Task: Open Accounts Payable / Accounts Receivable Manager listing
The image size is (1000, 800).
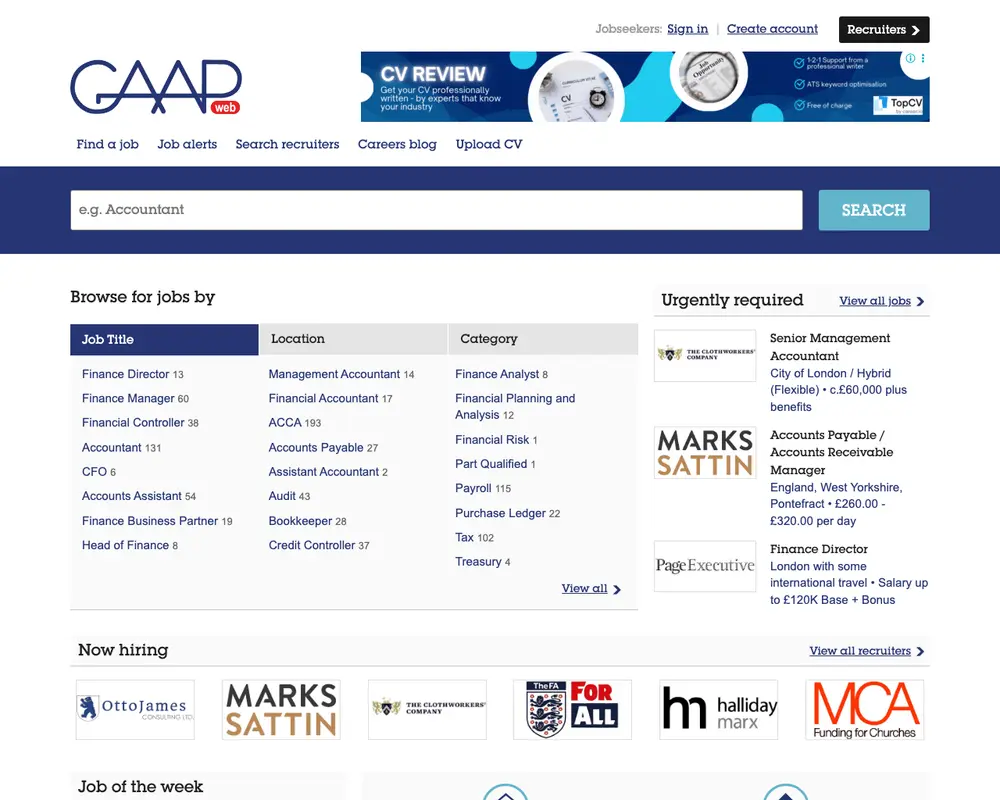Action: pos(832,452)
